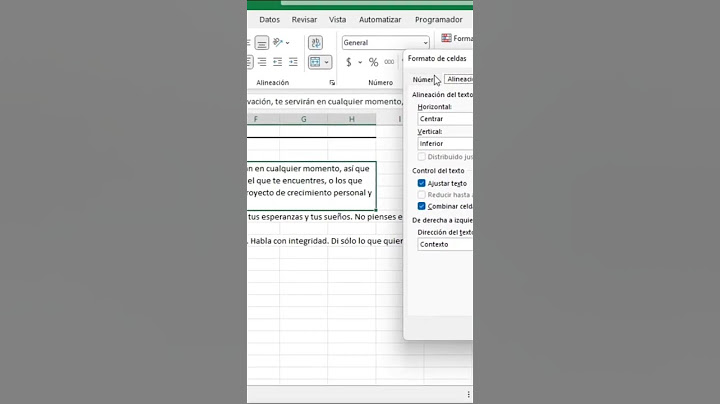Image resolution: width=720 pixels, height=404 pixels.
Task: Toggle the Reducir hasta ajustar checkbox
Action: [422, 195]
